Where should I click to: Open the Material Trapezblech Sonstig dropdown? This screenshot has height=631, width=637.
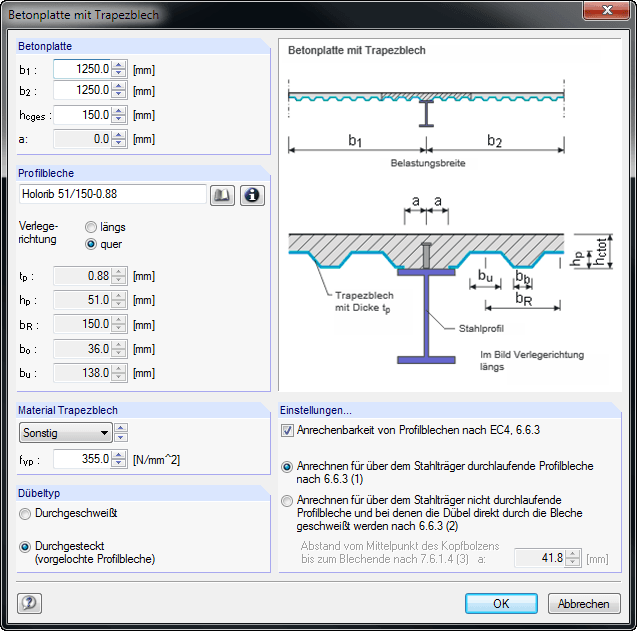point(66,433)
